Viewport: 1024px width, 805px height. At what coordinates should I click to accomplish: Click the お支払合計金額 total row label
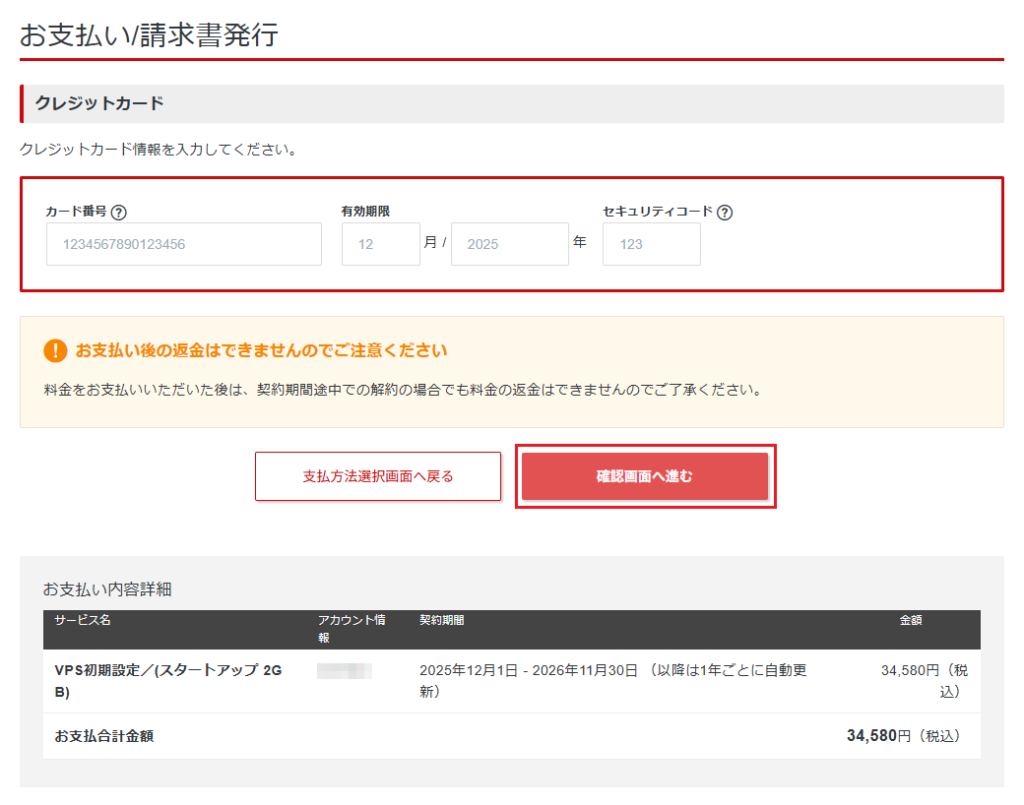[x=104, y=736]
